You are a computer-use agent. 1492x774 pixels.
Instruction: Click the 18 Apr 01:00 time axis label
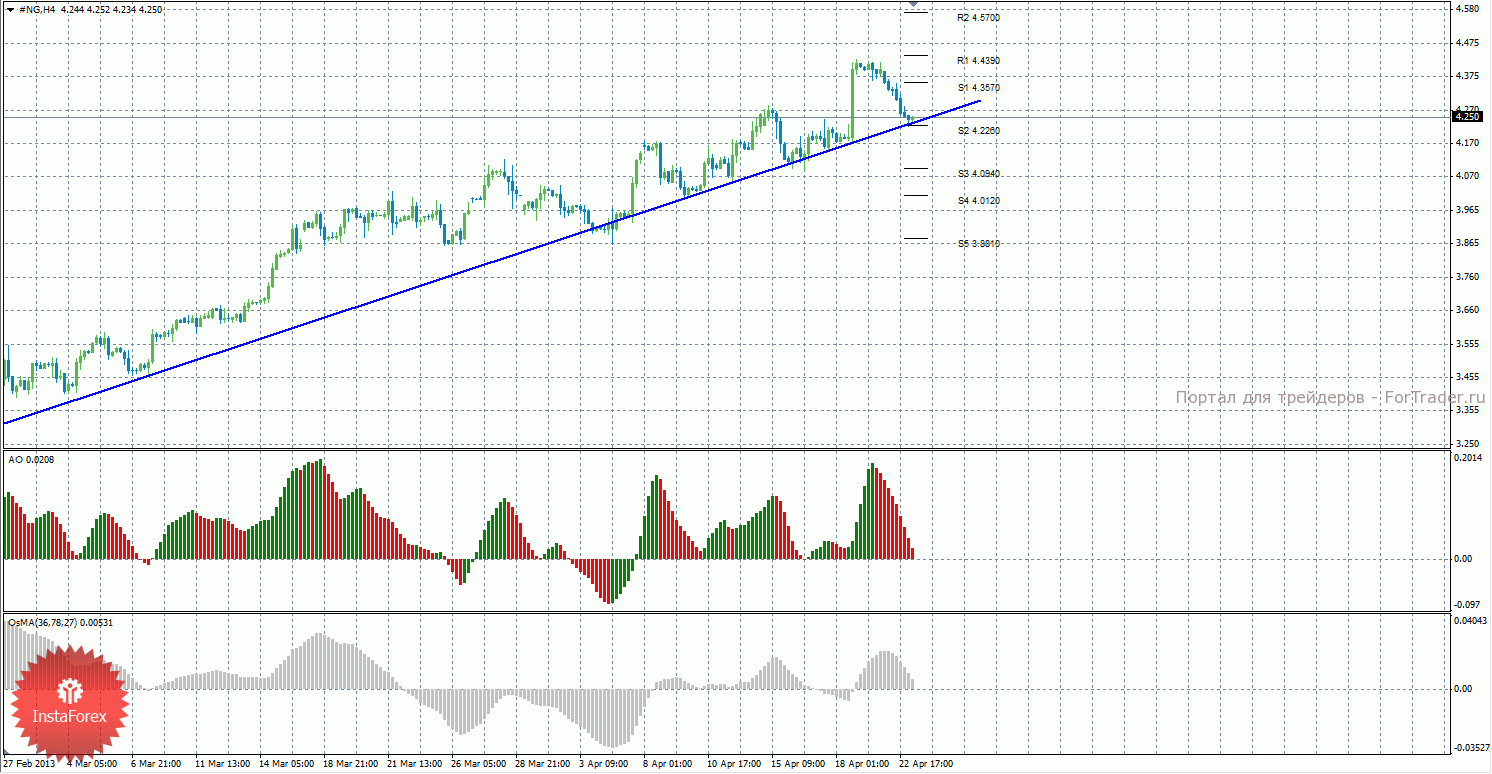(861, 764)
